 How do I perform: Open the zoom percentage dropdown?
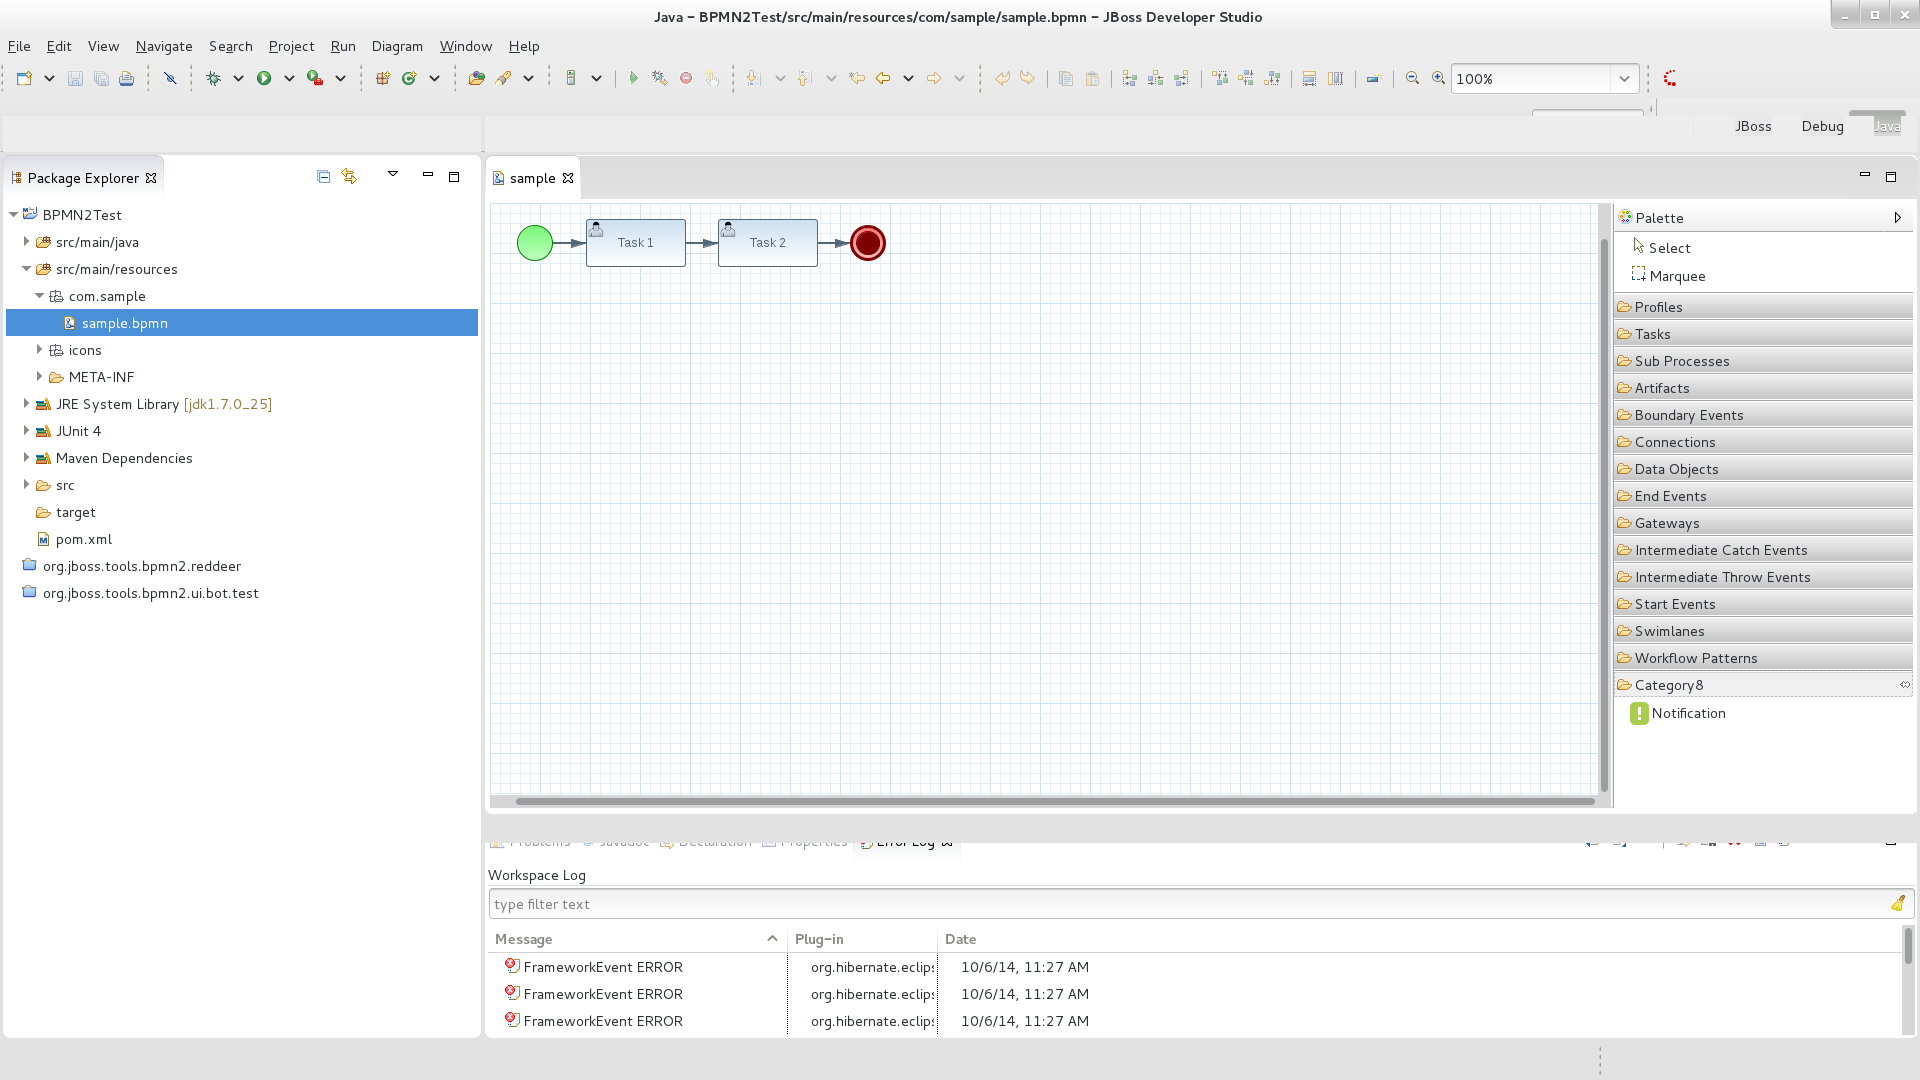pos(1624,78)
